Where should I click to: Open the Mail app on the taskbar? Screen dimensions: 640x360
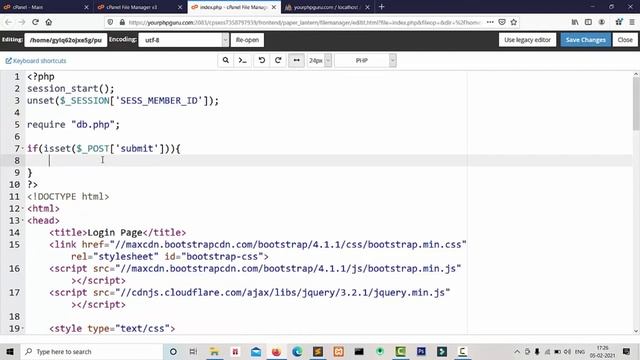[256, 351]
